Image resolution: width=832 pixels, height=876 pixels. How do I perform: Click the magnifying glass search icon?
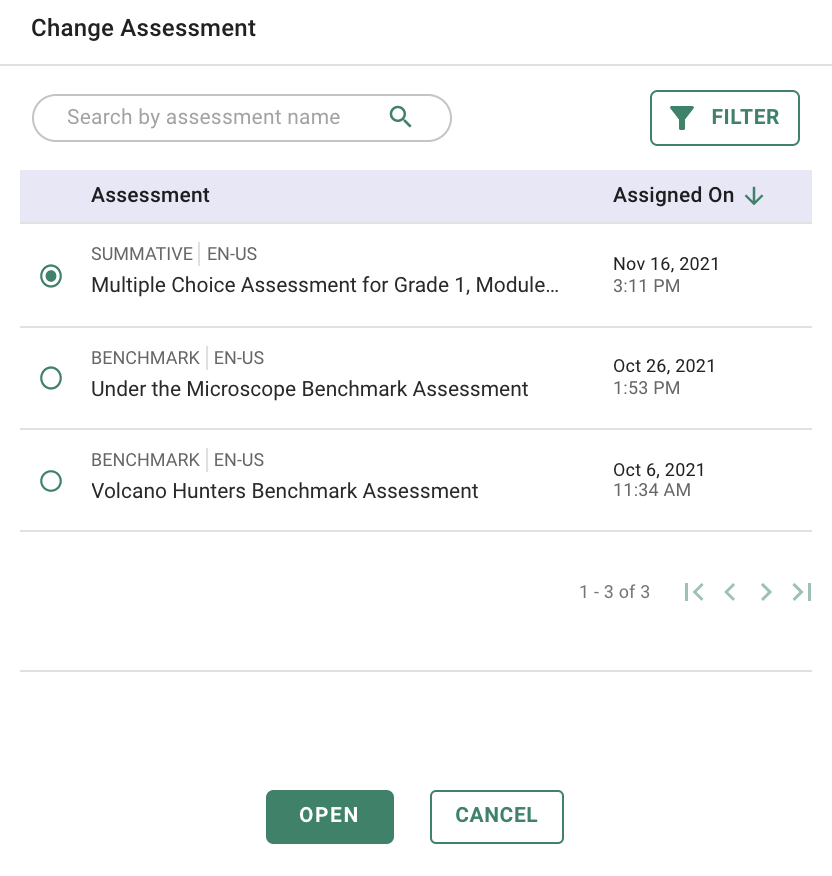point(401,117)
